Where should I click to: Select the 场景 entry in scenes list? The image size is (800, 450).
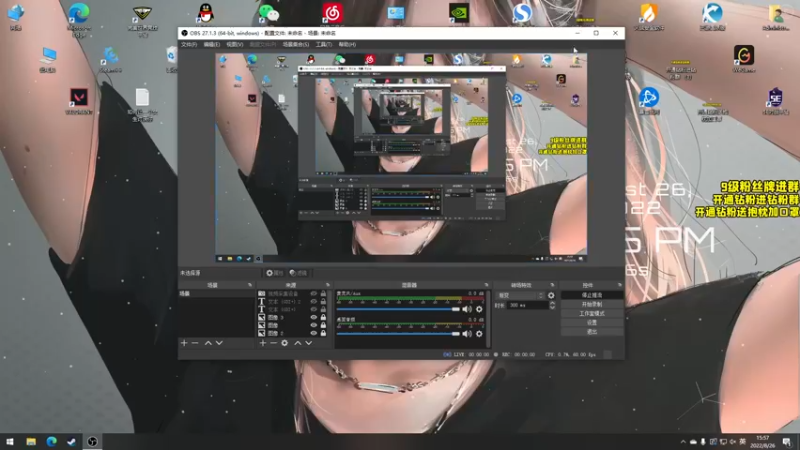(x=216, y=294)
